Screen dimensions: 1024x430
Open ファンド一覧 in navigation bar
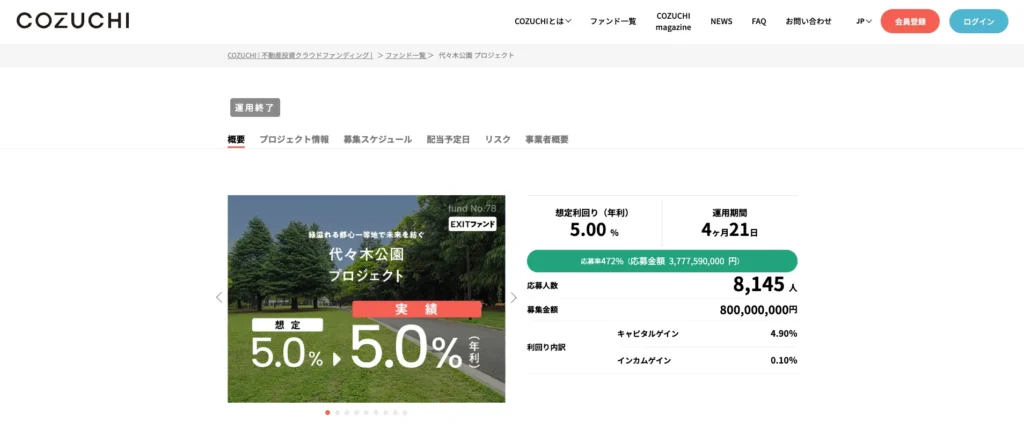click(x=613, y=21)
